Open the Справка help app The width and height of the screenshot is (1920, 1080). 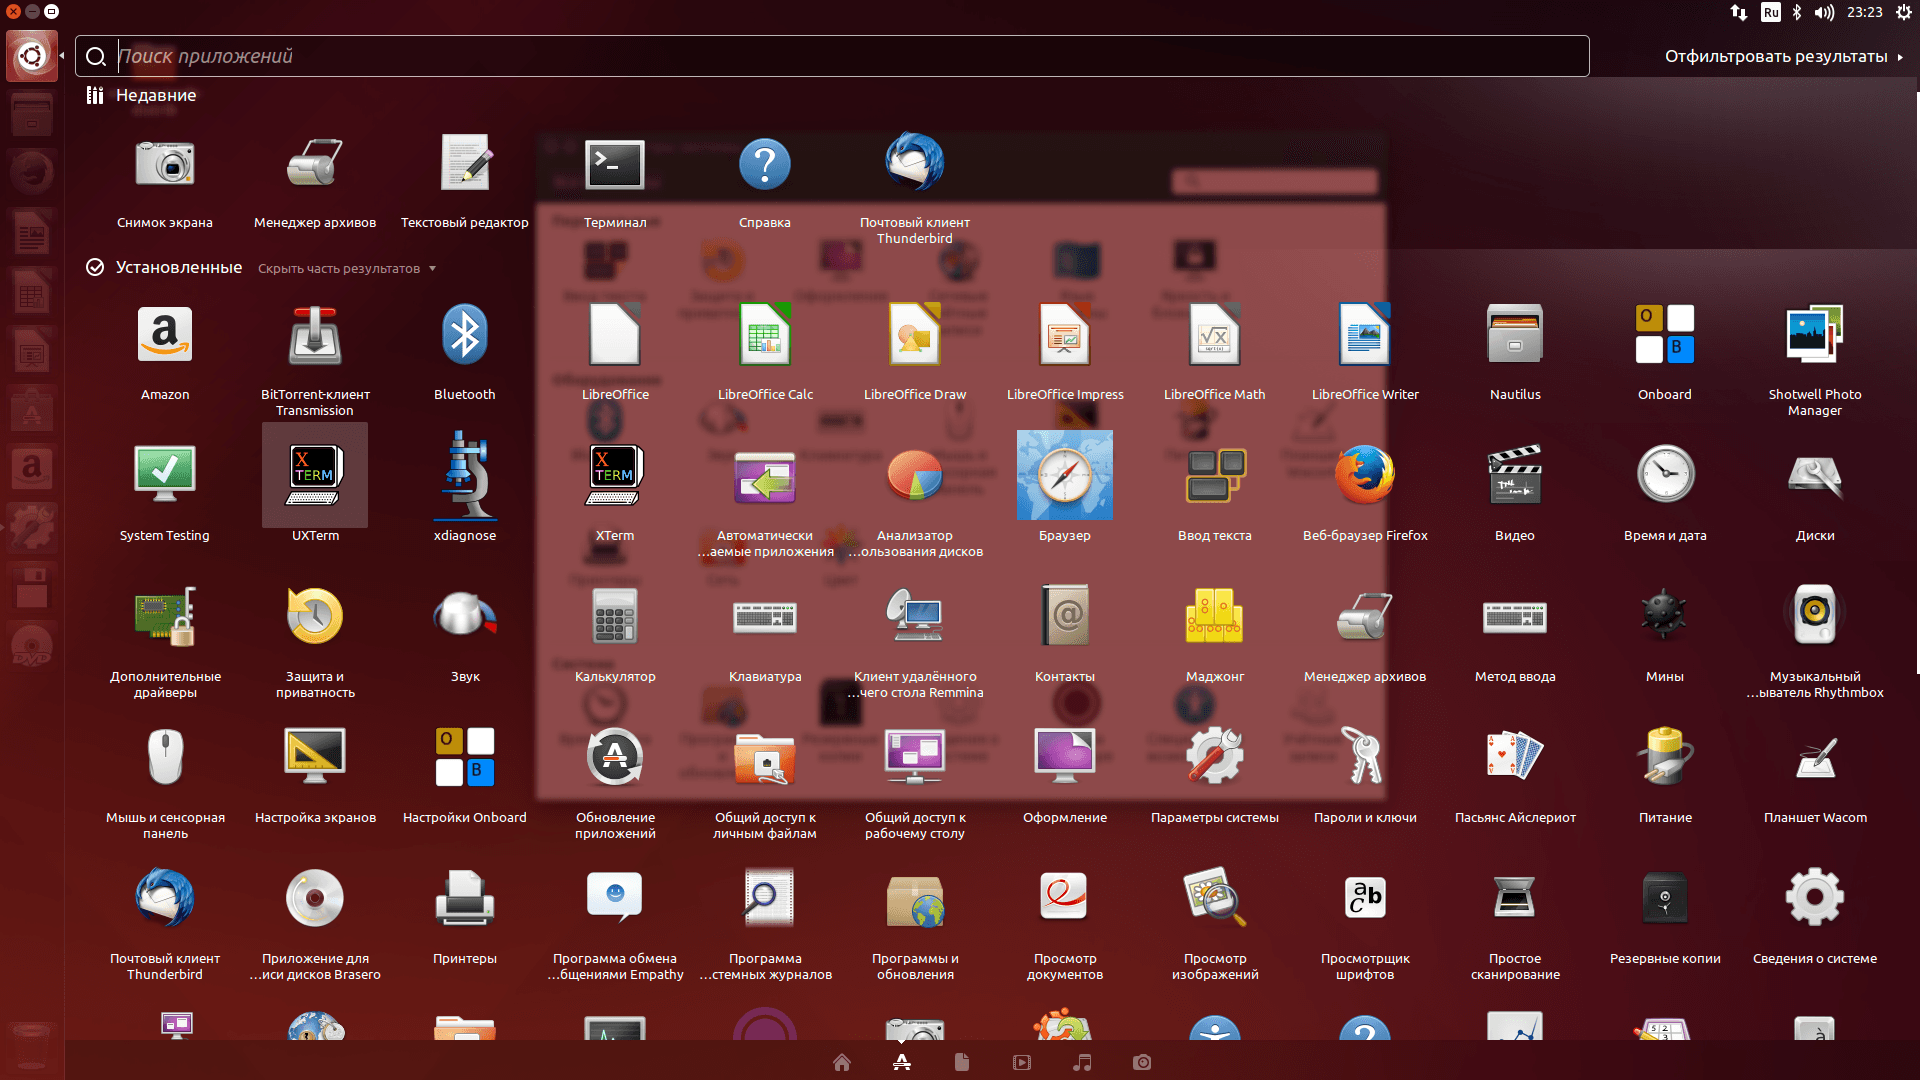(765, 164)
